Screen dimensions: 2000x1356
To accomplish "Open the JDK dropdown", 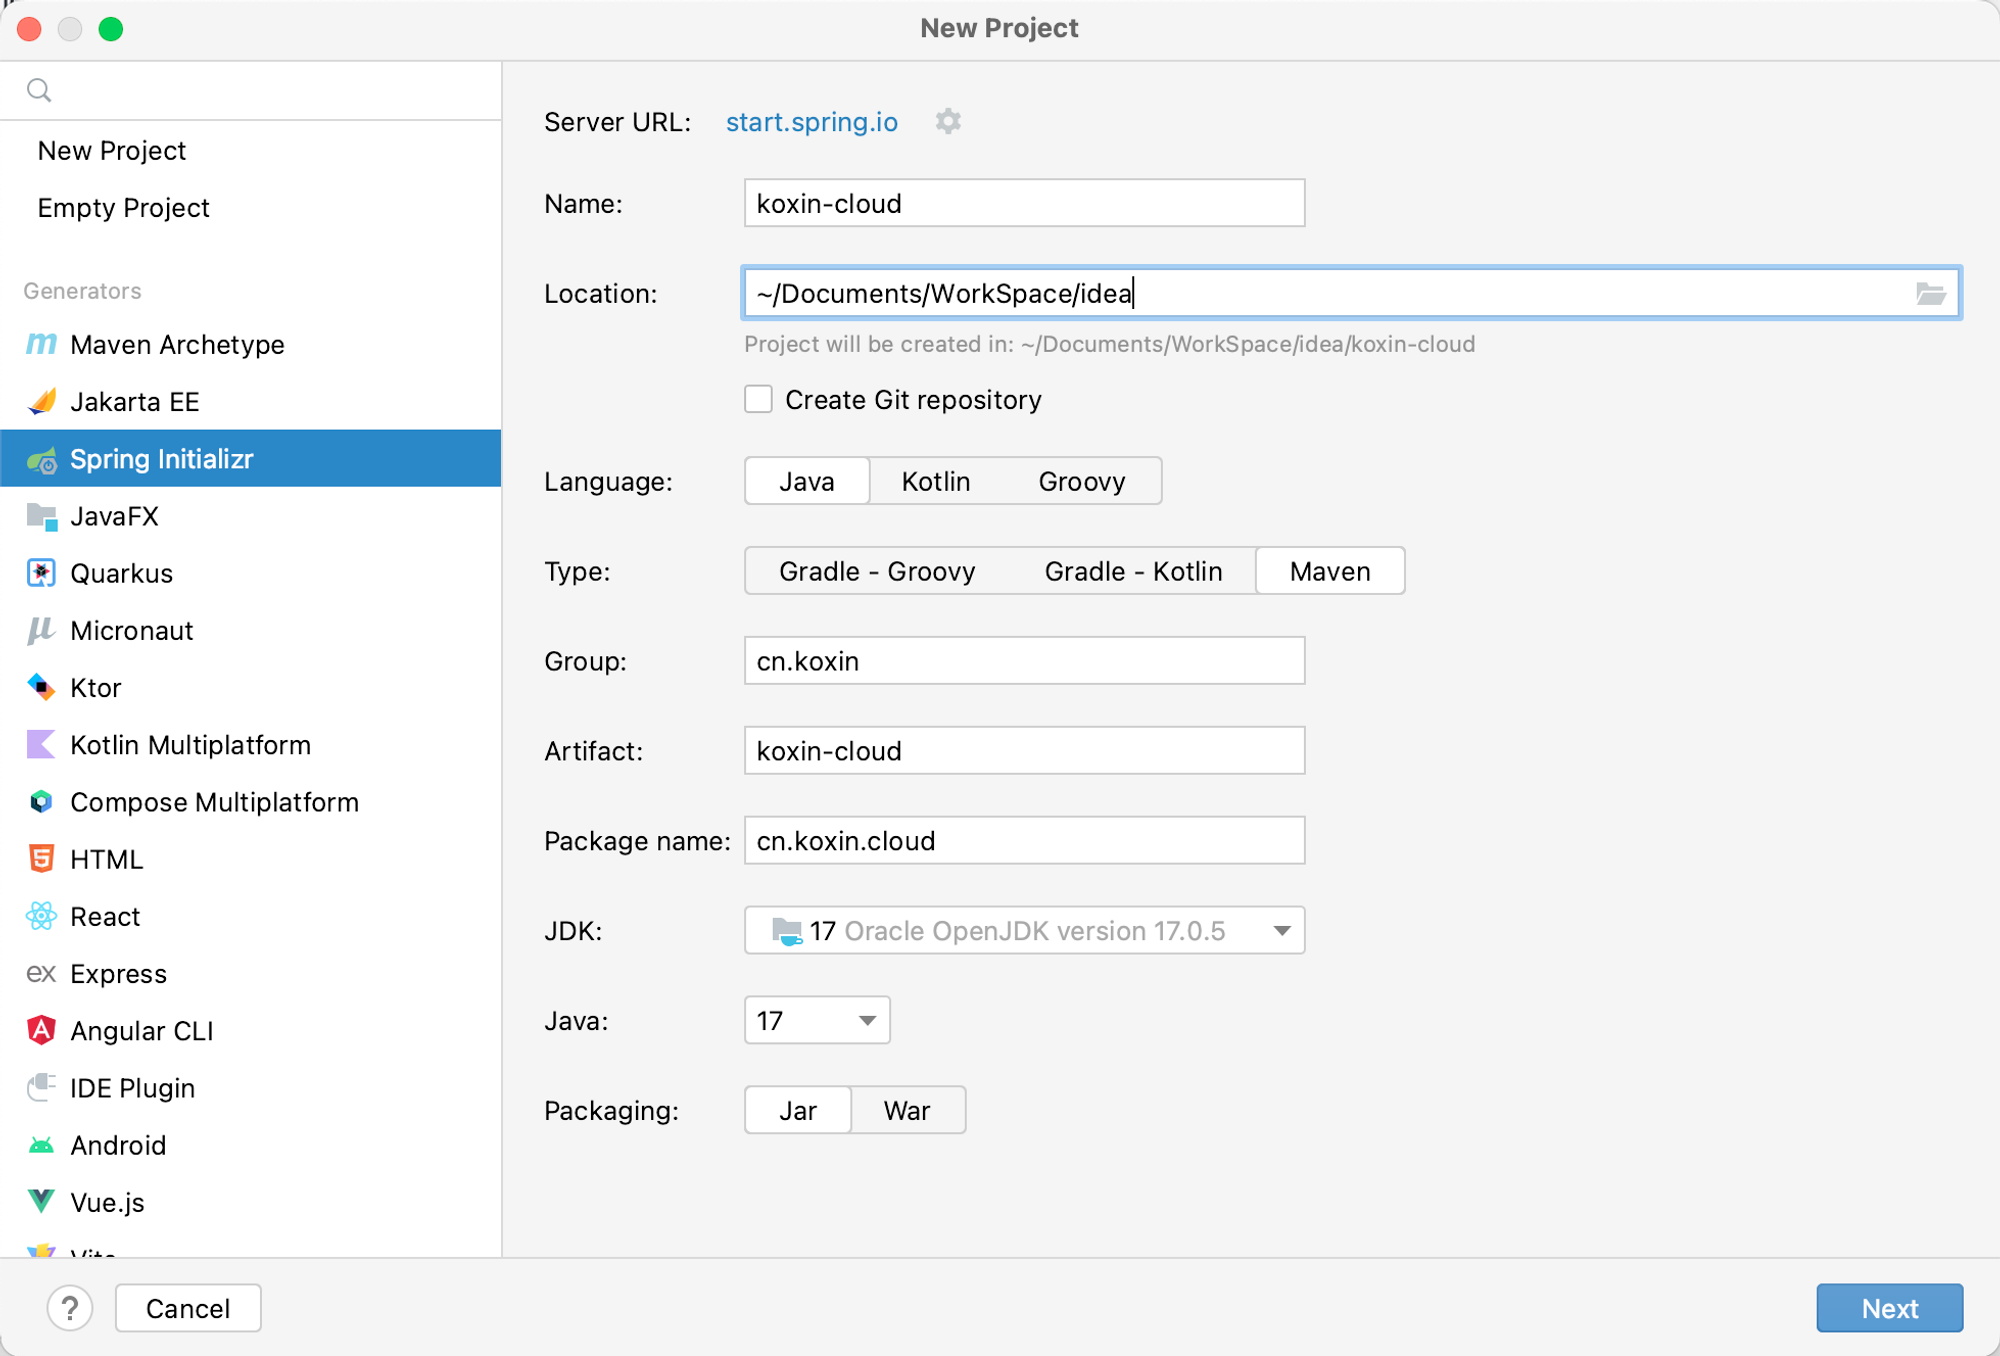I will [1024, 931].
